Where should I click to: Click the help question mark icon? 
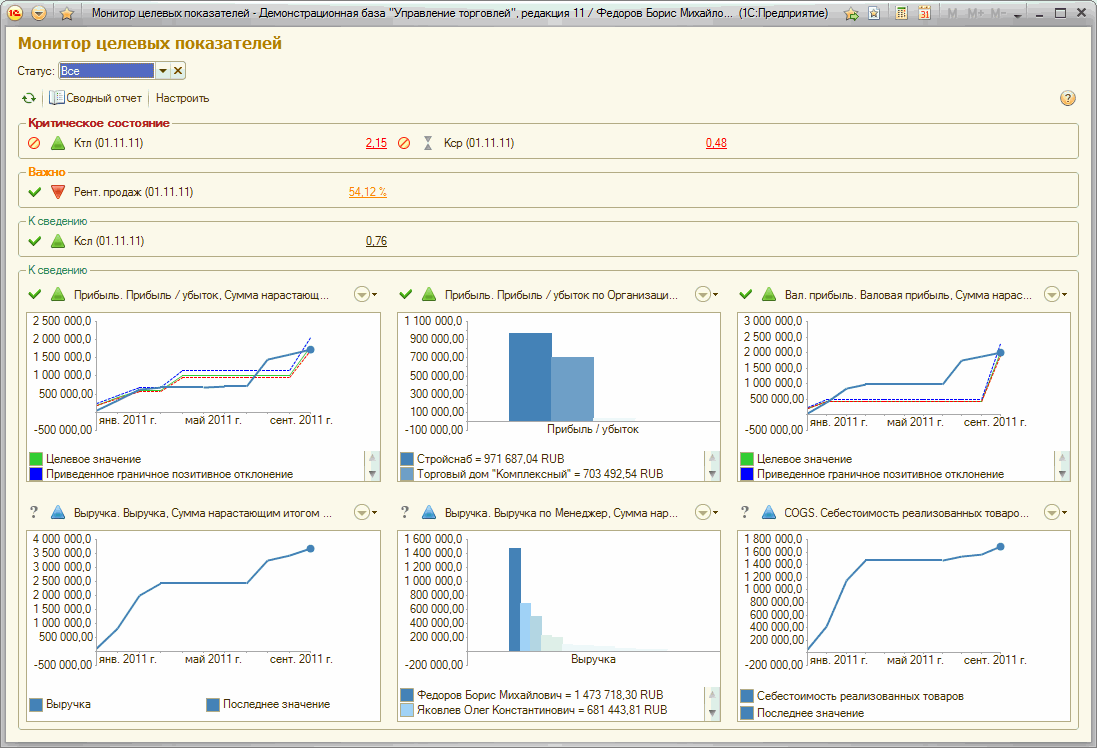[x=1068, y=98]
